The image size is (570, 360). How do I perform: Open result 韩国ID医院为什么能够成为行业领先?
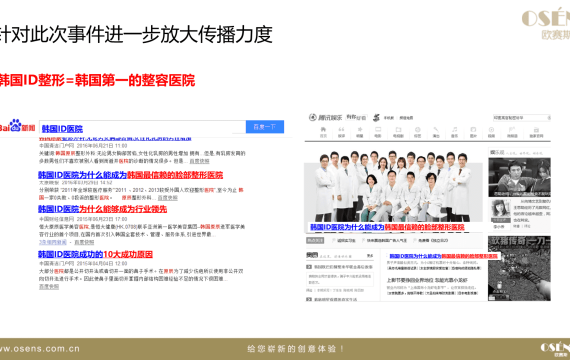click(103, 209)
